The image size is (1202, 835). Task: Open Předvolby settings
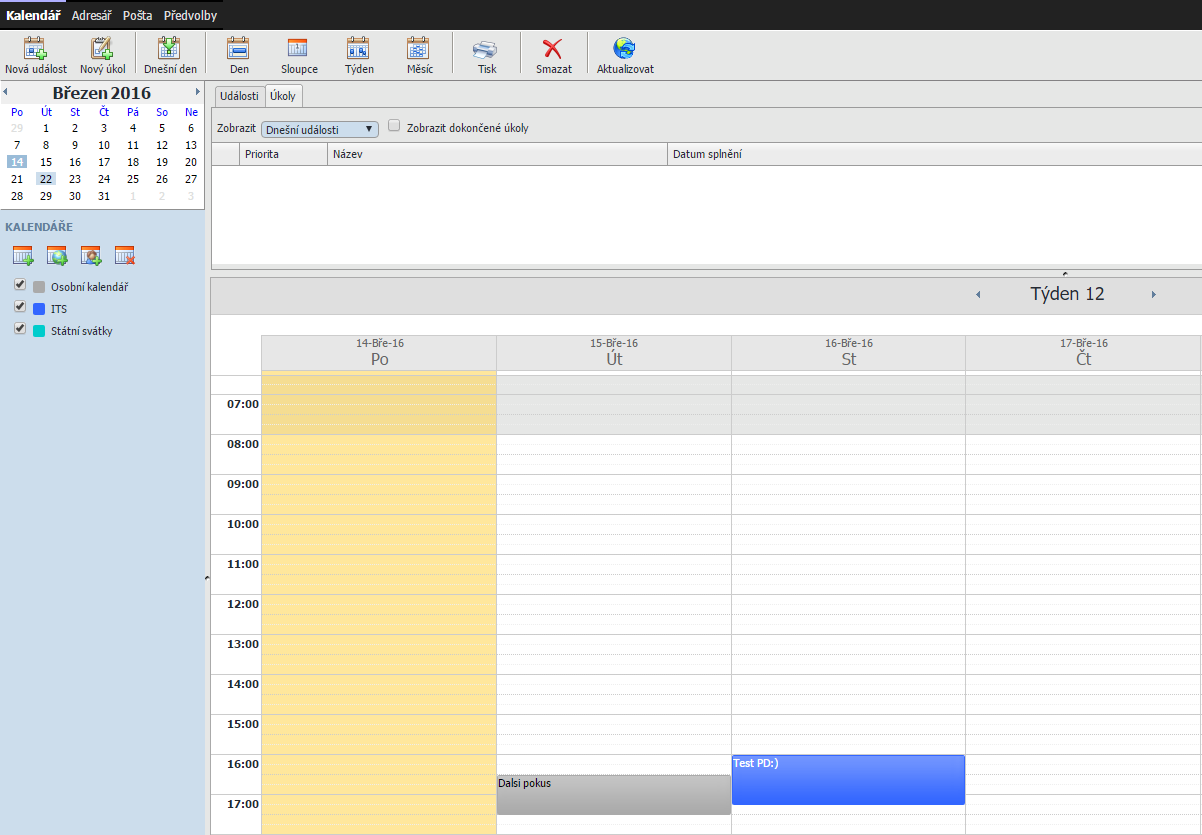pos(190,15)
